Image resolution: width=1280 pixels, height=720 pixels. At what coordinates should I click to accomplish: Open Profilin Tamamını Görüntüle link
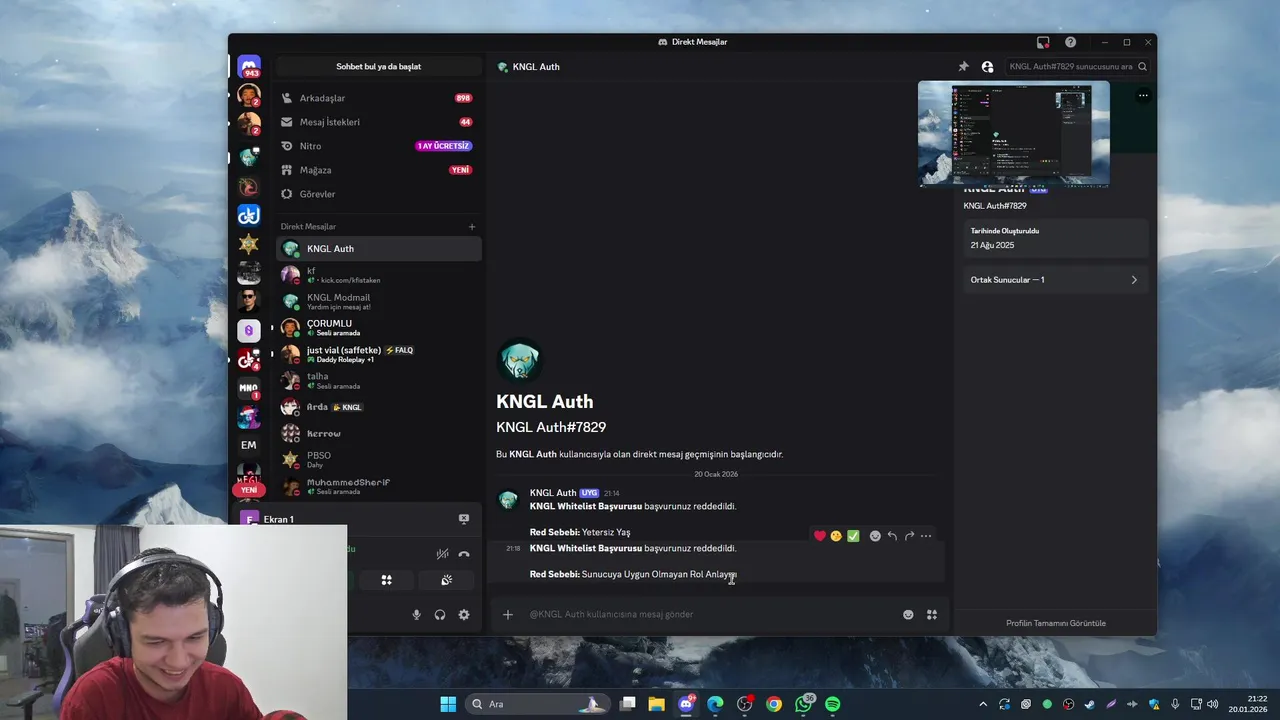click(x=1055, y=623)
